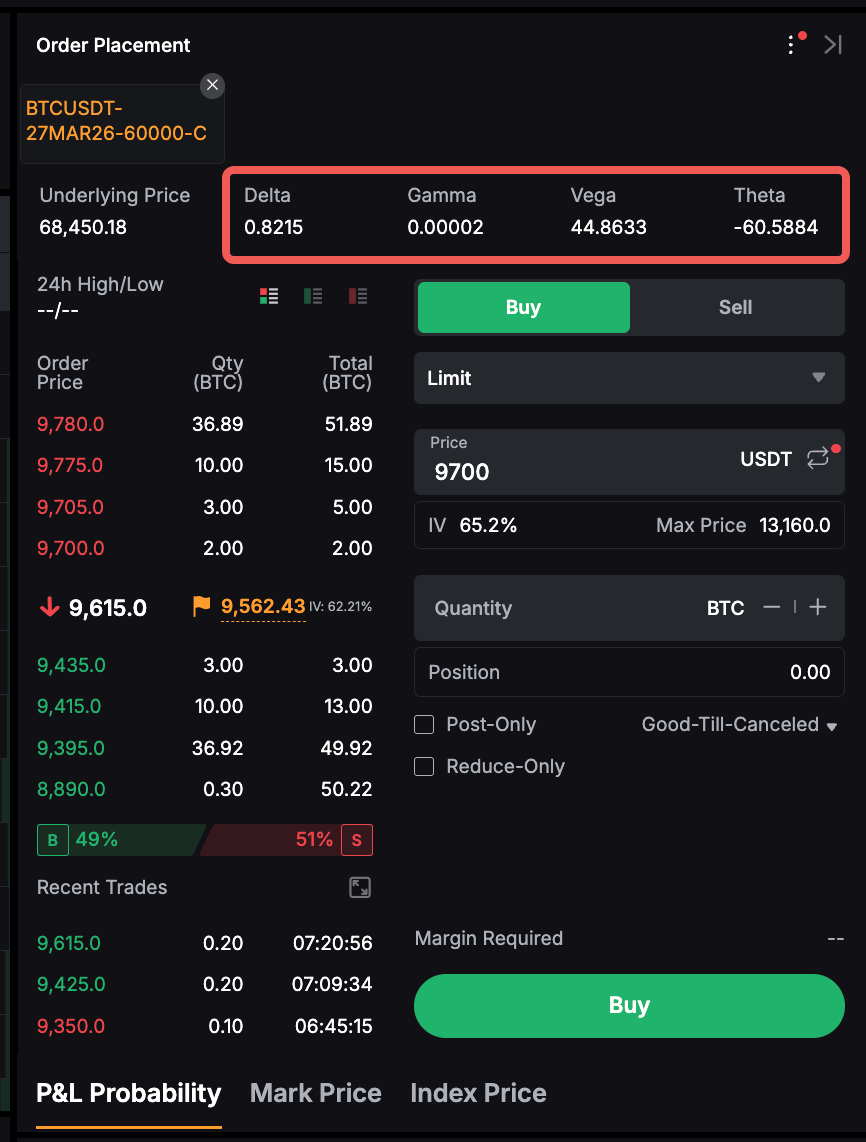
Task: Collapse the Order Placement panel with arrow icon
Action: pos(833,45)
